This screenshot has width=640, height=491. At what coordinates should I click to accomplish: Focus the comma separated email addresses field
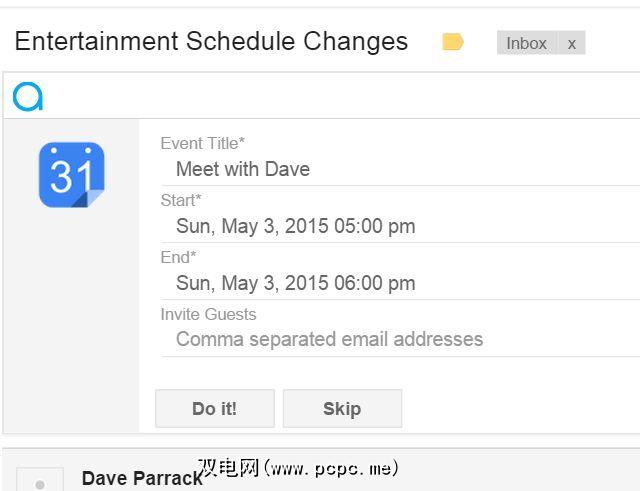coord(400,339)
